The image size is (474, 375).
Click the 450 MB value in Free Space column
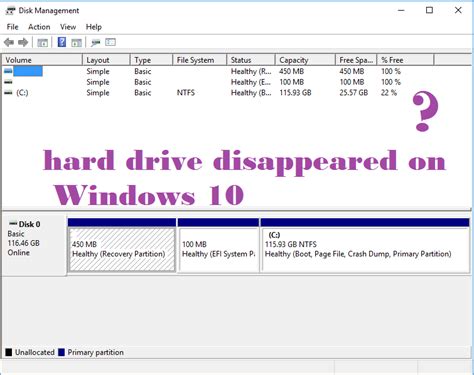pos(352,71)
